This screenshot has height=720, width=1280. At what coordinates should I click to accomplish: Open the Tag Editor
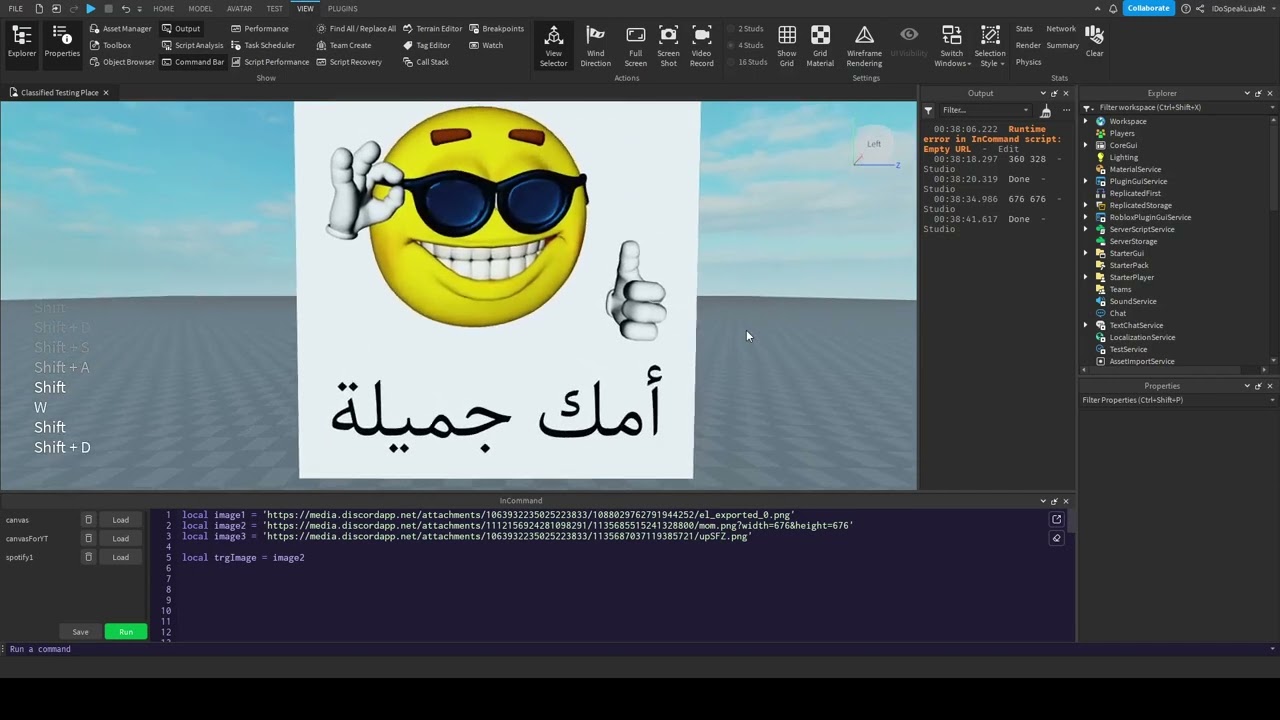pyautogui.click(x=426, y=45)
